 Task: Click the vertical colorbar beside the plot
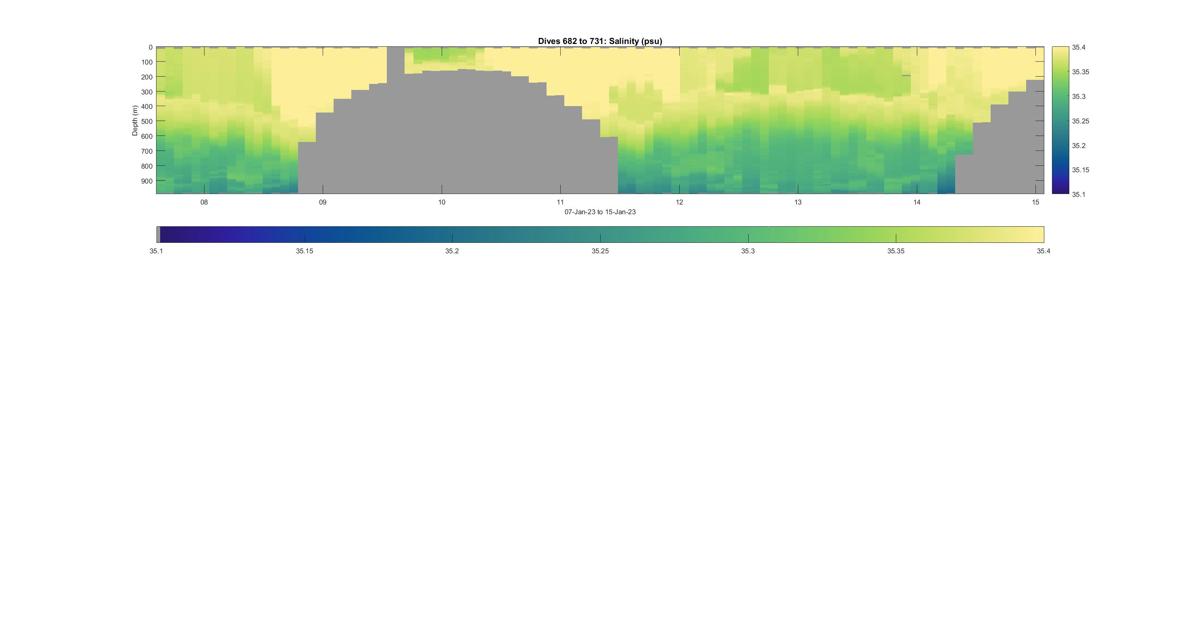click(x=1060, y=120)
